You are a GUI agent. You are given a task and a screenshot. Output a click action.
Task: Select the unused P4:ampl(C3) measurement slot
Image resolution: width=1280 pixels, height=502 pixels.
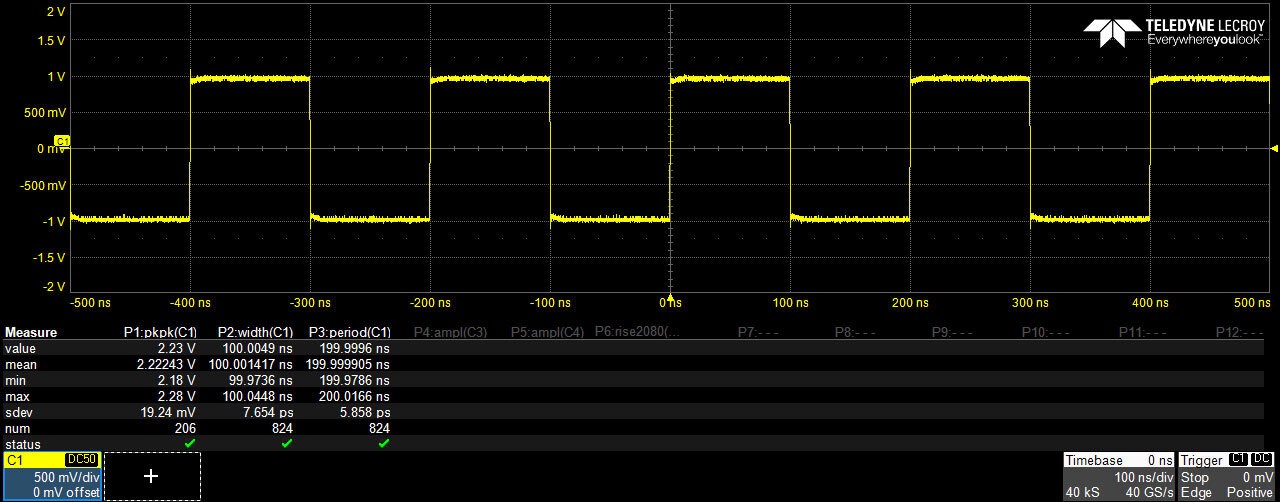click(x=445, y=332)
